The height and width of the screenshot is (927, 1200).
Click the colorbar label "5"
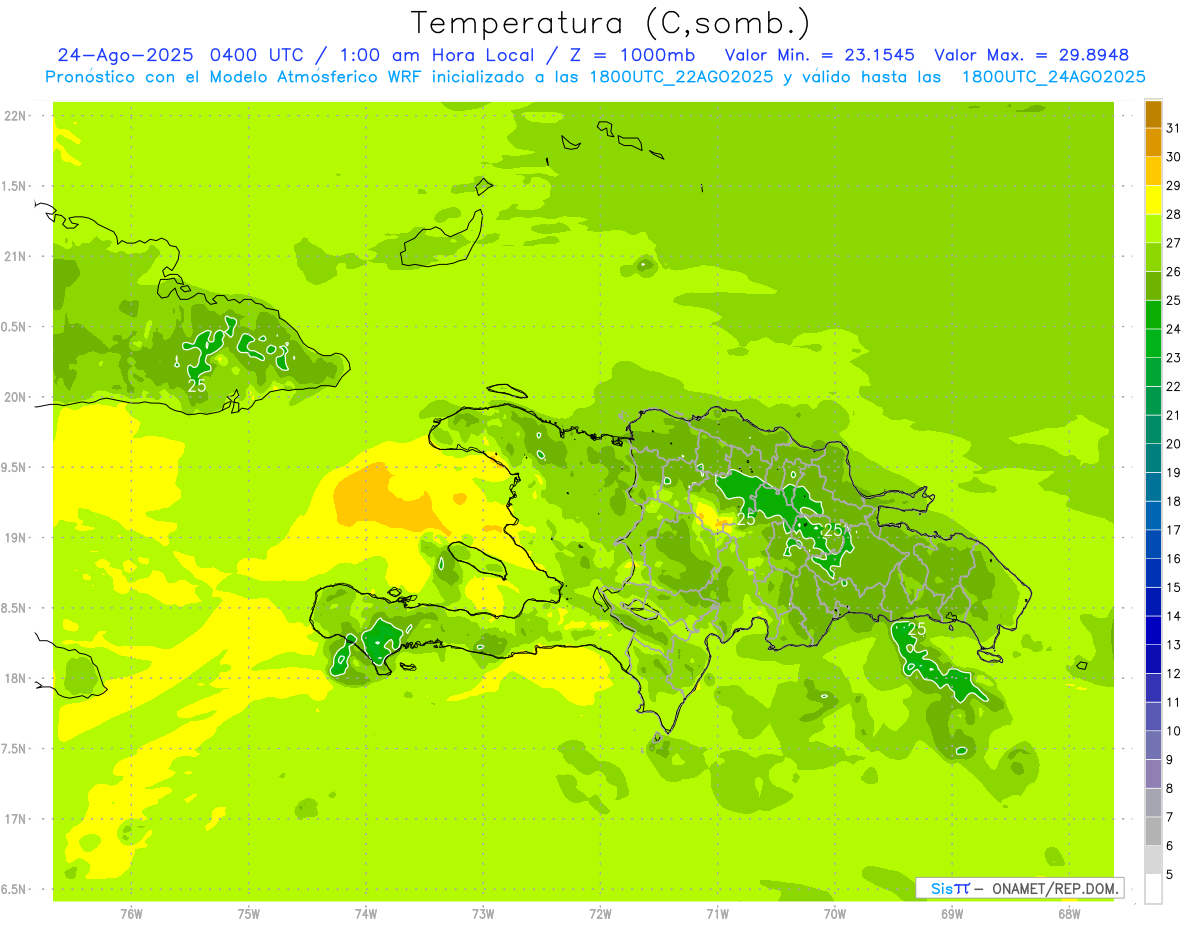(1170, 875)
